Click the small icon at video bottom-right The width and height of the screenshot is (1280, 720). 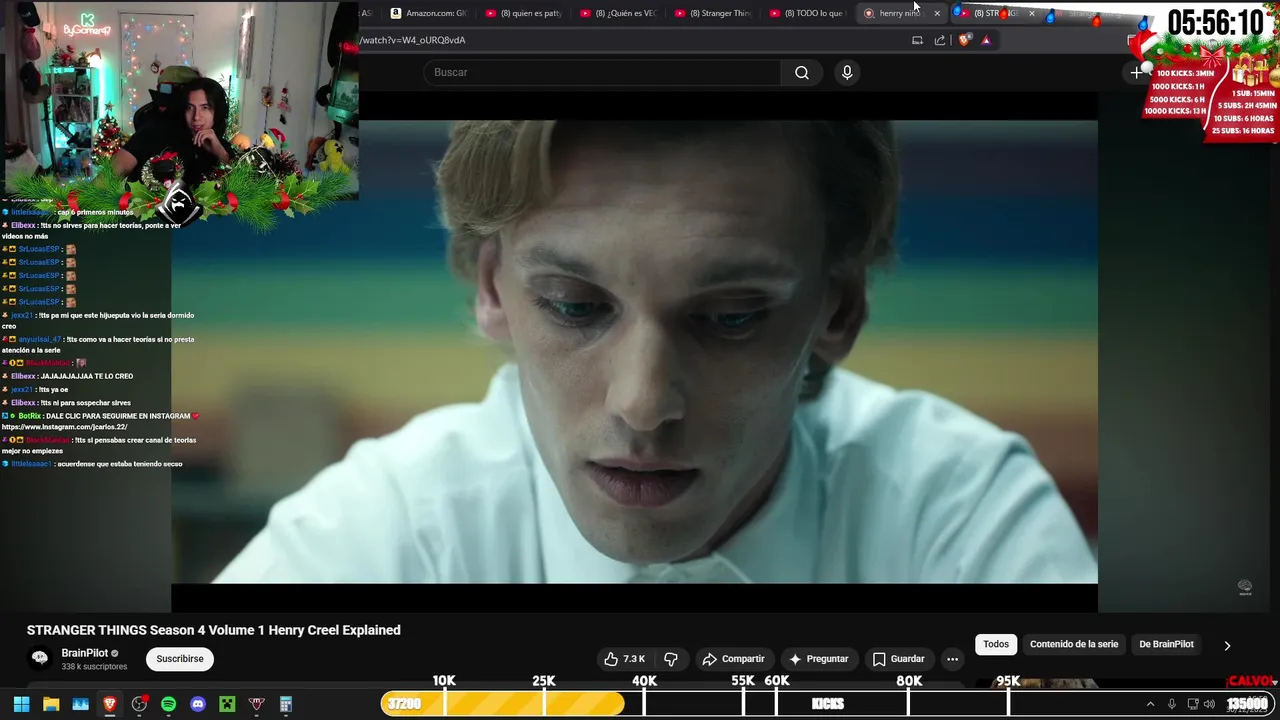pos(1245,587)
